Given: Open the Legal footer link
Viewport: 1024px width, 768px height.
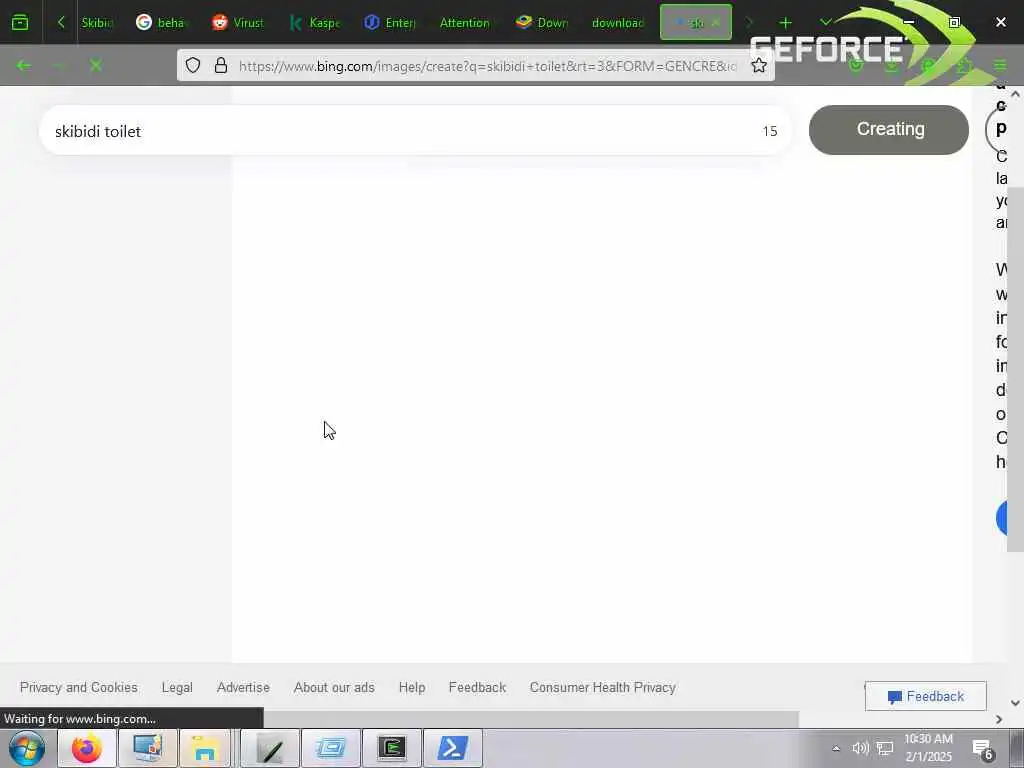Looking at the screenshot, I should coord(177,688).
